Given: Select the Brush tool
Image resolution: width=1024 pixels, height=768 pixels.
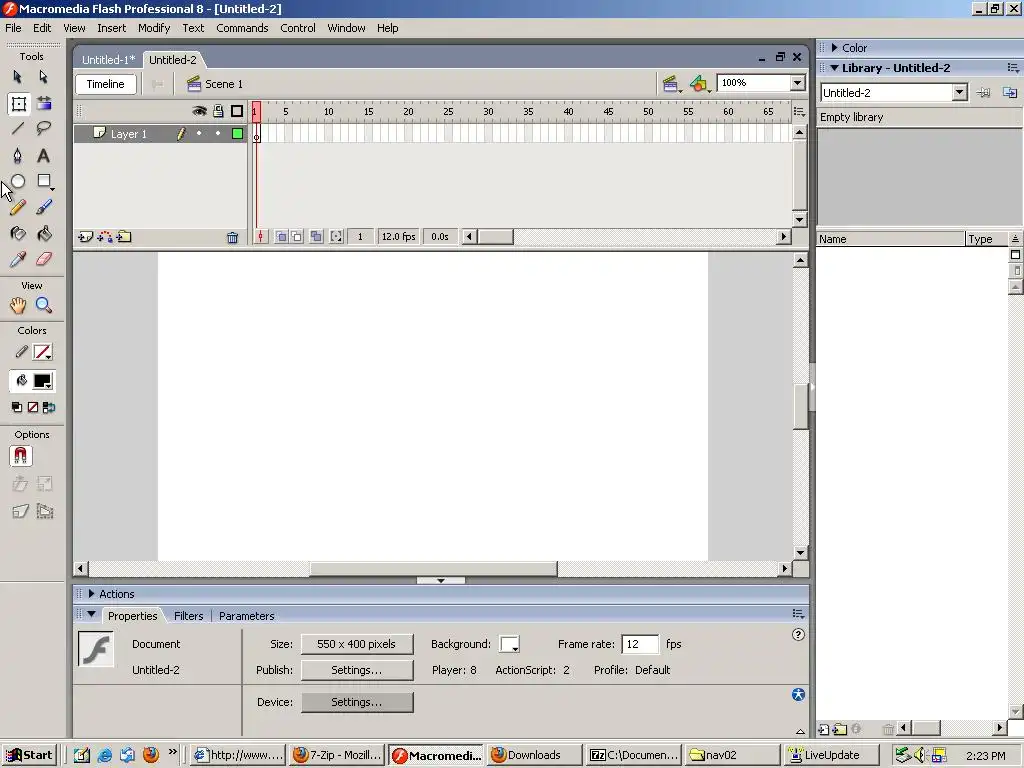Looking at the screenshot, I should pyautogui.click(x=44, y=207).
